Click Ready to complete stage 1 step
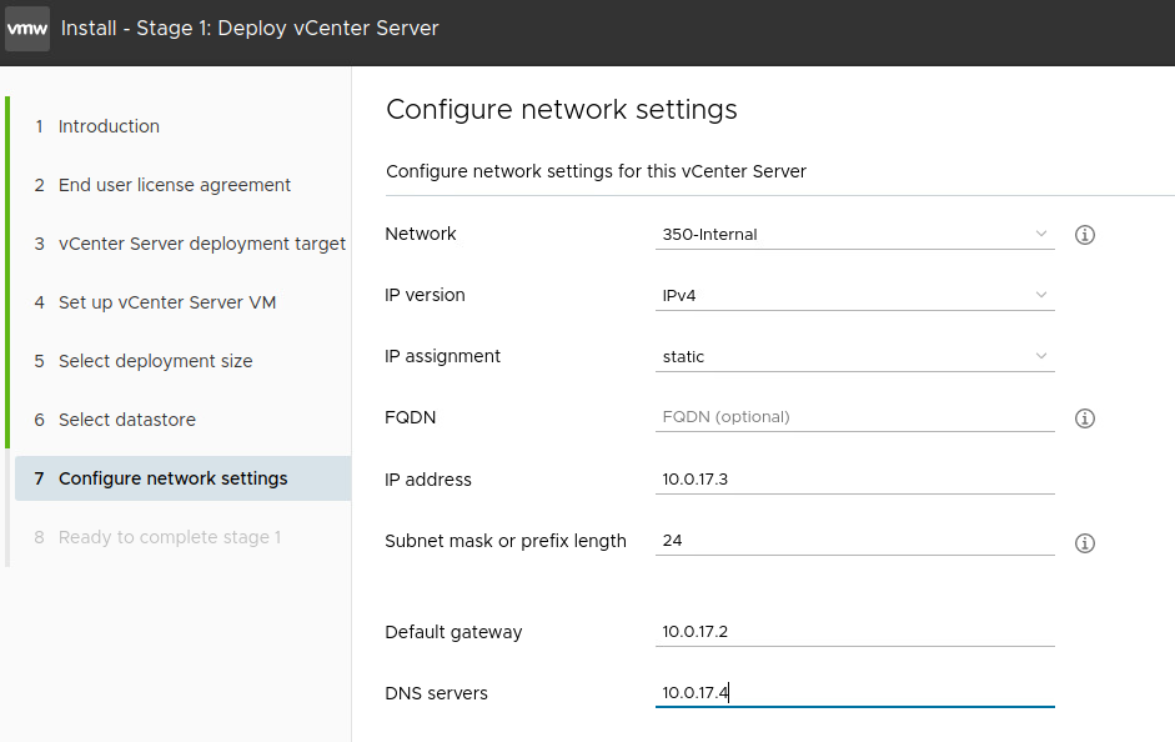 tap(169, 537)
